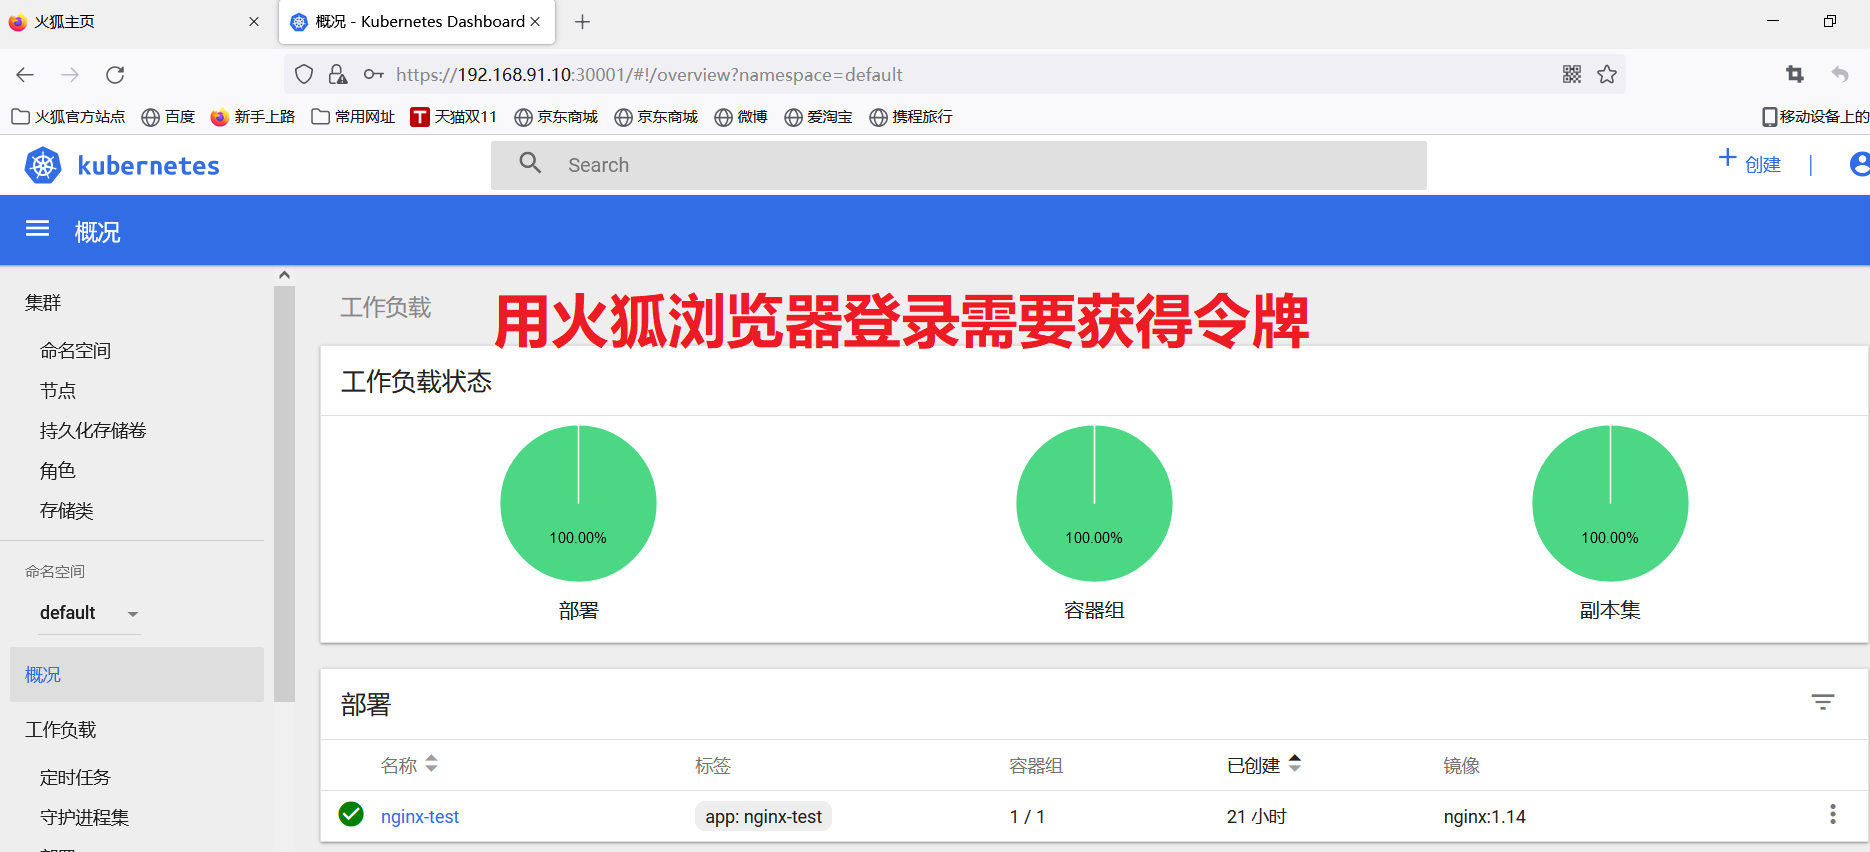This screenshot has height=852, width=1870.
Task: Go forward in browser history
Action: [70, 75]
